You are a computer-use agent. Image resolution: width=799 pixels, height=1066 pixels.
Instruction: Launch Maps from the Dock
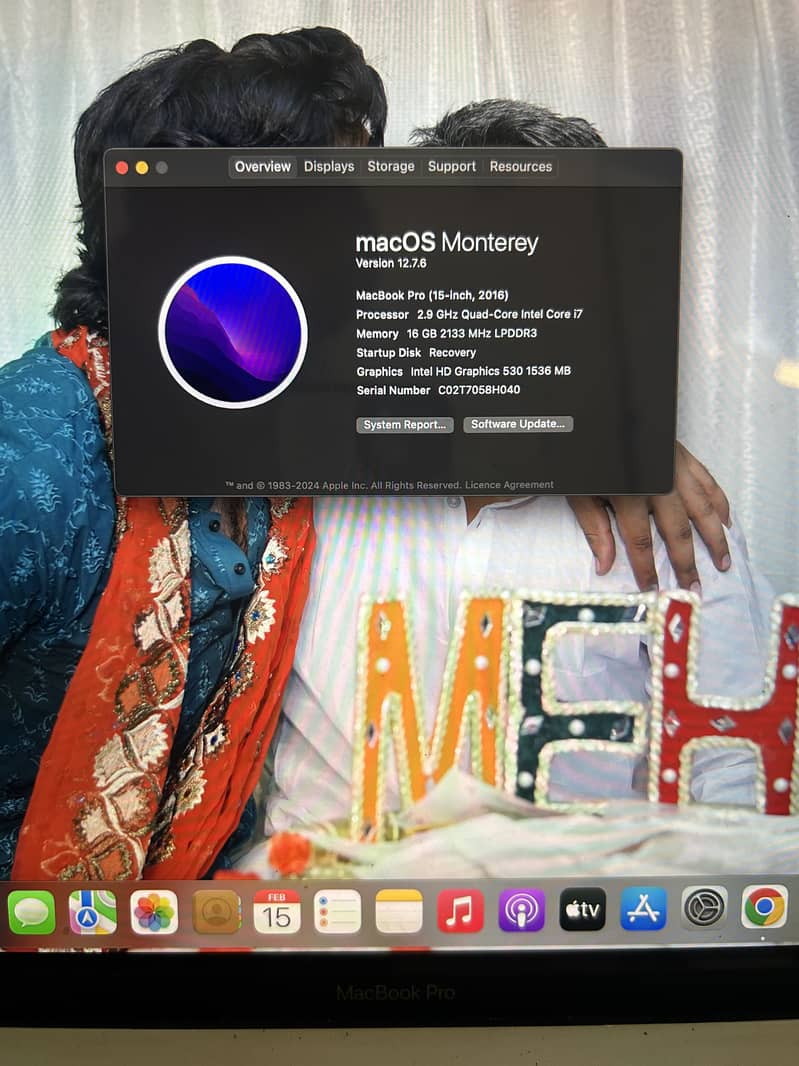(92, 911)
